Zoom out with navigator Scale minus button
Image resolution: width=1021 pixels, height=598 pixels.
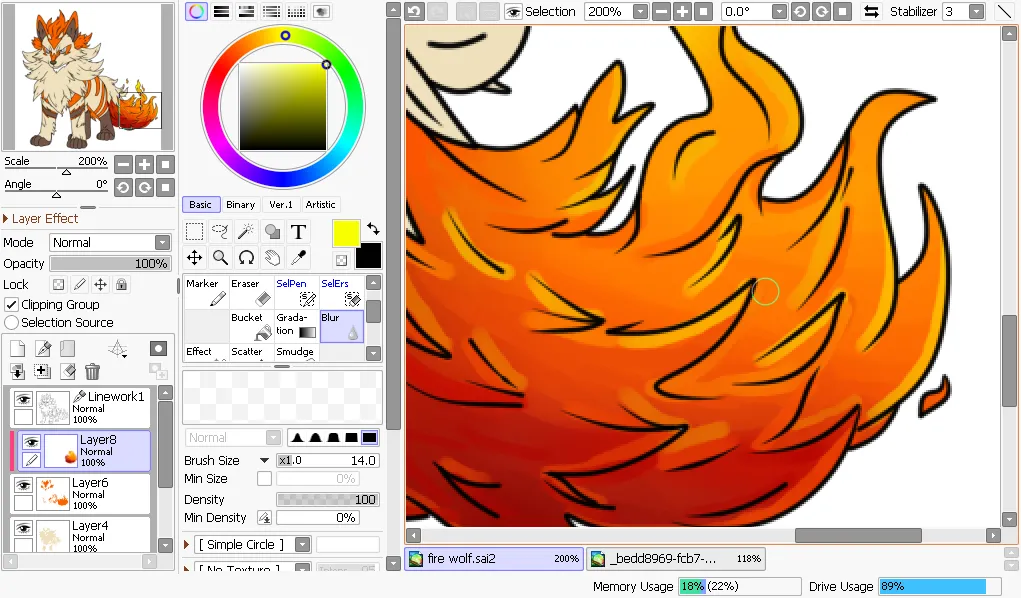[x=123, y=165]
